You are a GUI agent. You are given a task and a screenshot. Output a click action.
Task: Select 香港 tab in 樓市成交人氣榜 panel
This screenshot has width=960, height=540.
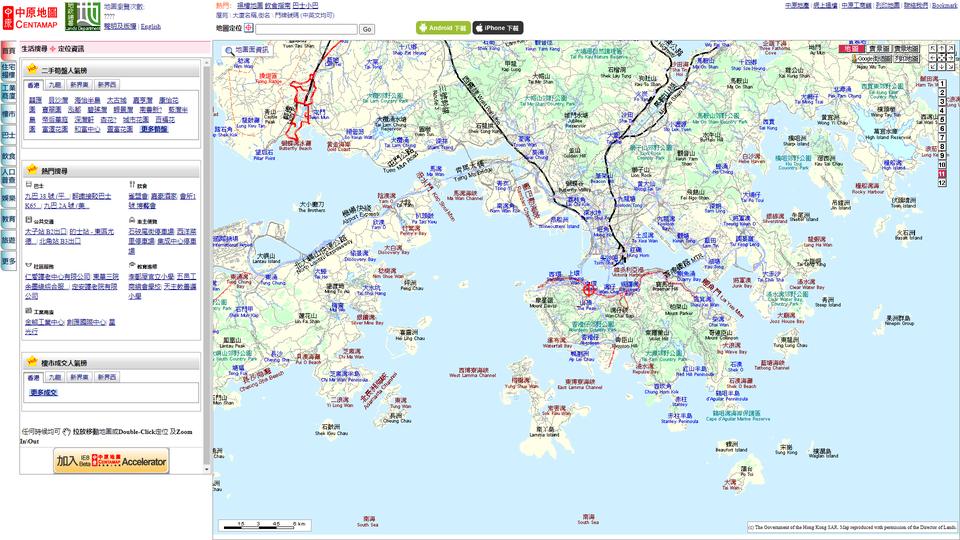34,377
